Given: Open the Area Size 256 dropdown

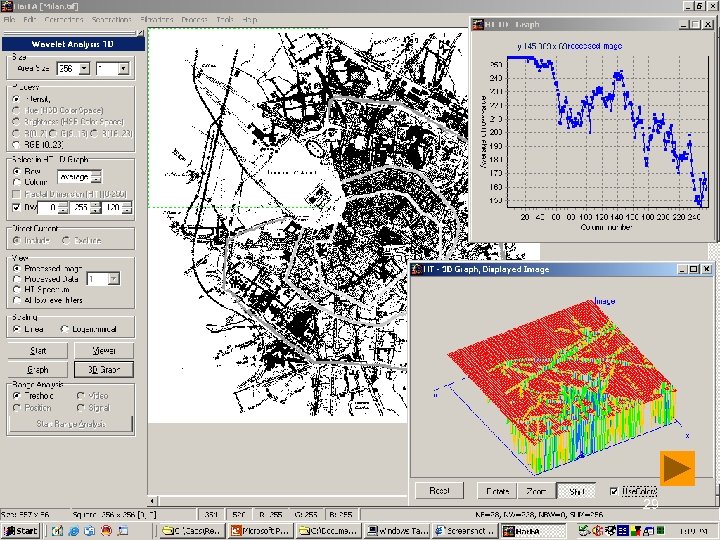Looking at the screenshot, I should 83,69.
